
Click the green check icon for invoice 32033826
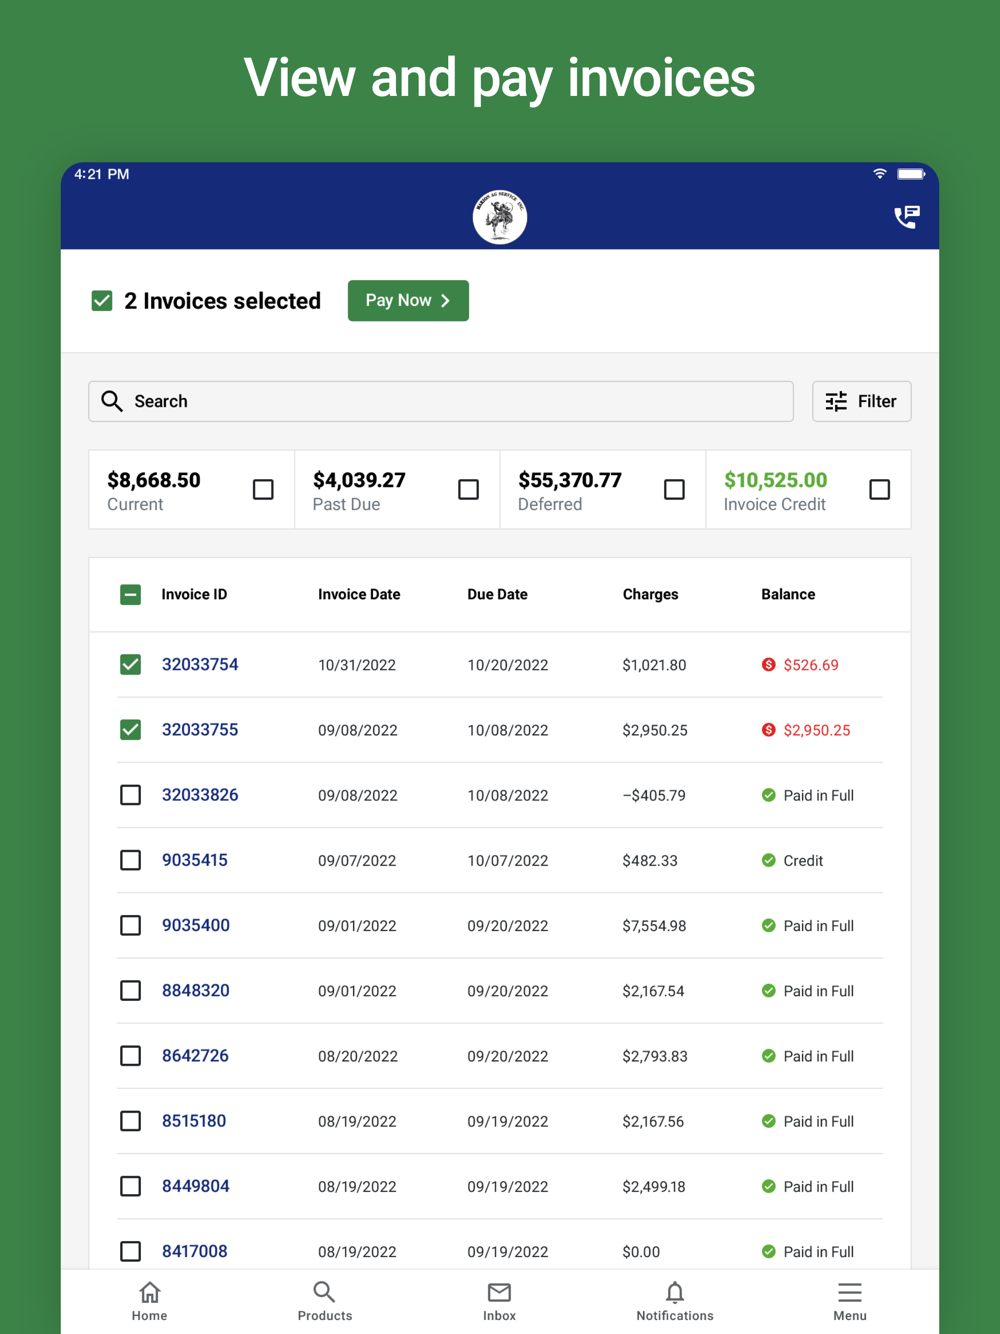pyautogui.click(x=768, y=795)
